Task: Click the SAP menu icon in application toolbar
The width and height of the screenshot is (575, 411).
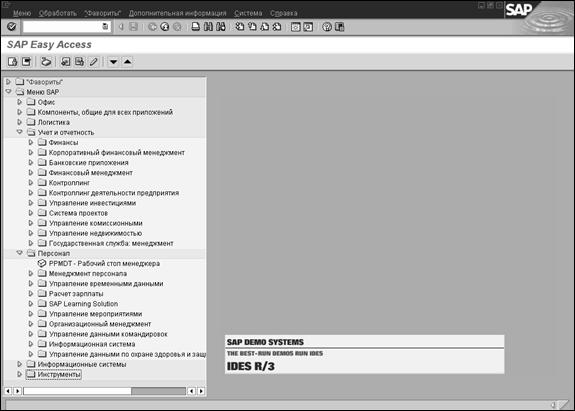Action: [x=26, y=62]
